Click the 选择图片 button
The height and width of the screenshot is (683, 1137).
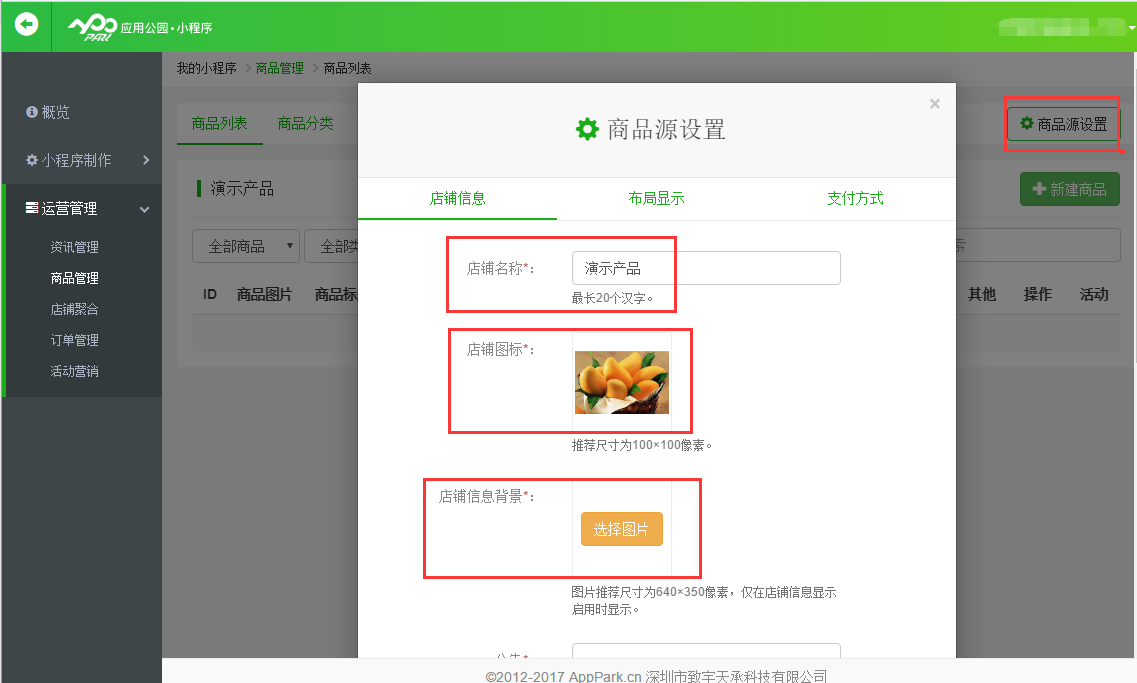(621, 529)
